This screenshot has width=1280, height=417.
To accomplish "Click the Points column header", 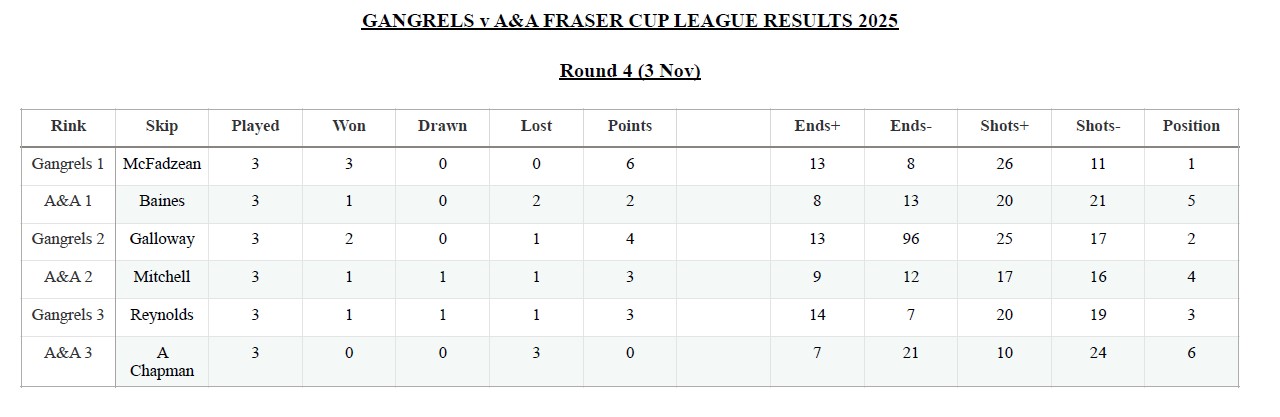I will [630, 126].
